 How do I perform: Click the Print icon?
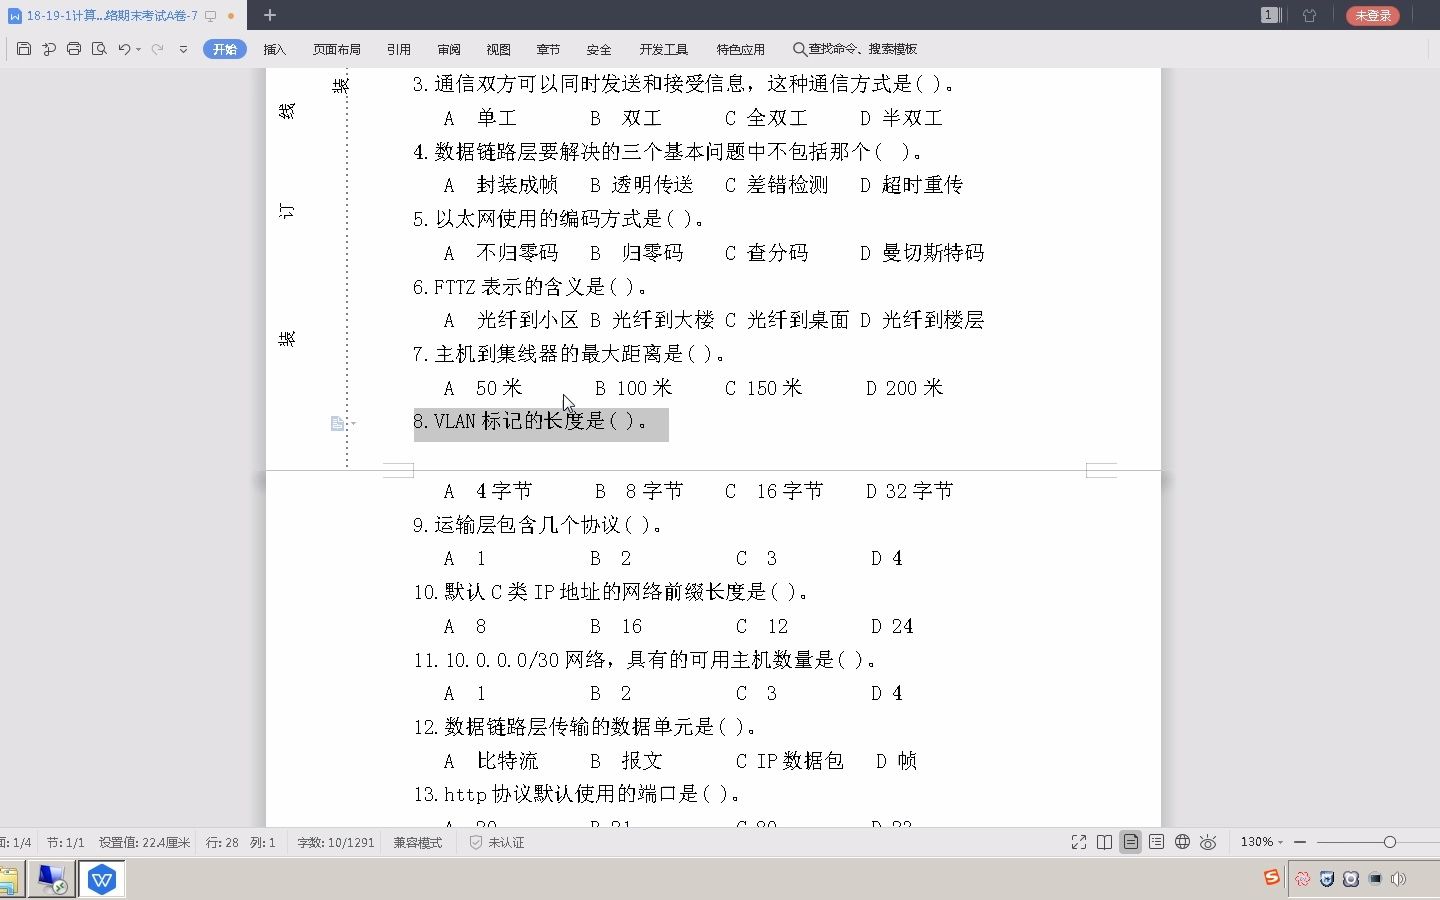pos(74,49)
